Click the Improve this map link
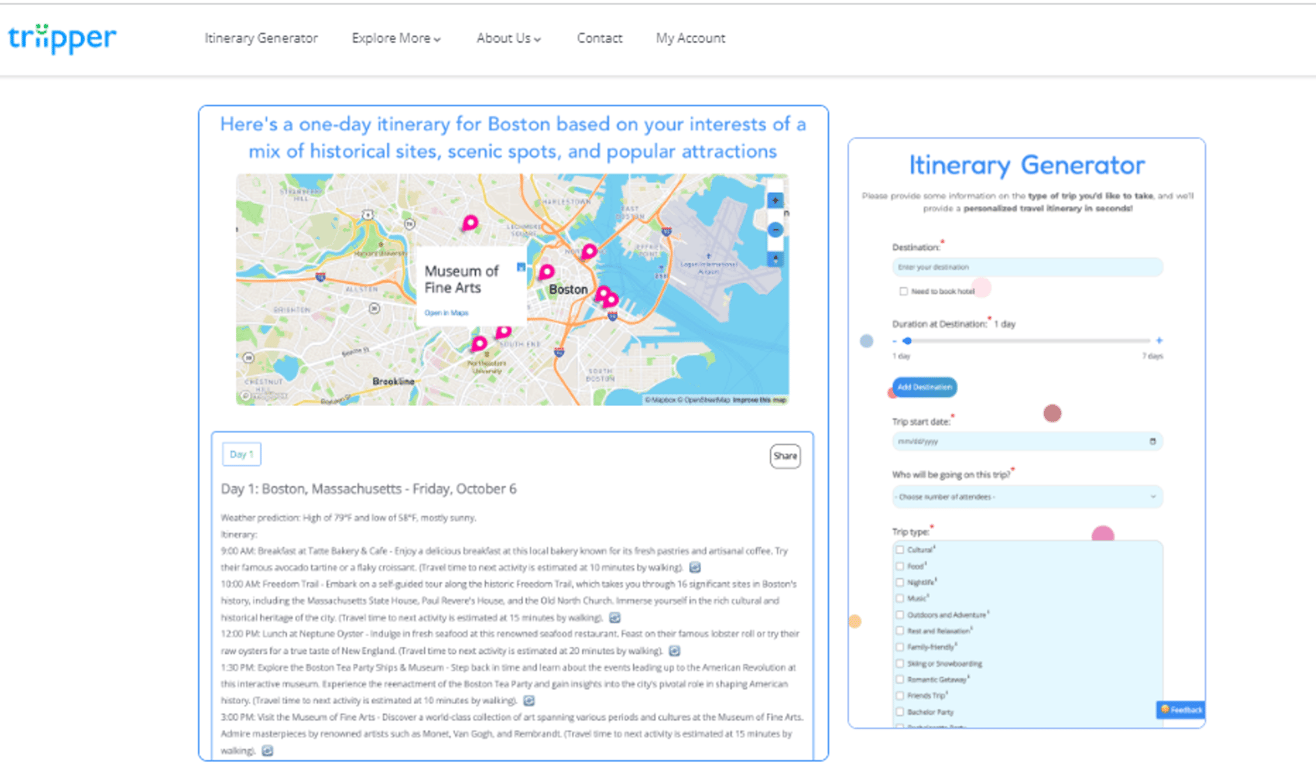This screenshot has width=1316, height=768. coord(760,400)
